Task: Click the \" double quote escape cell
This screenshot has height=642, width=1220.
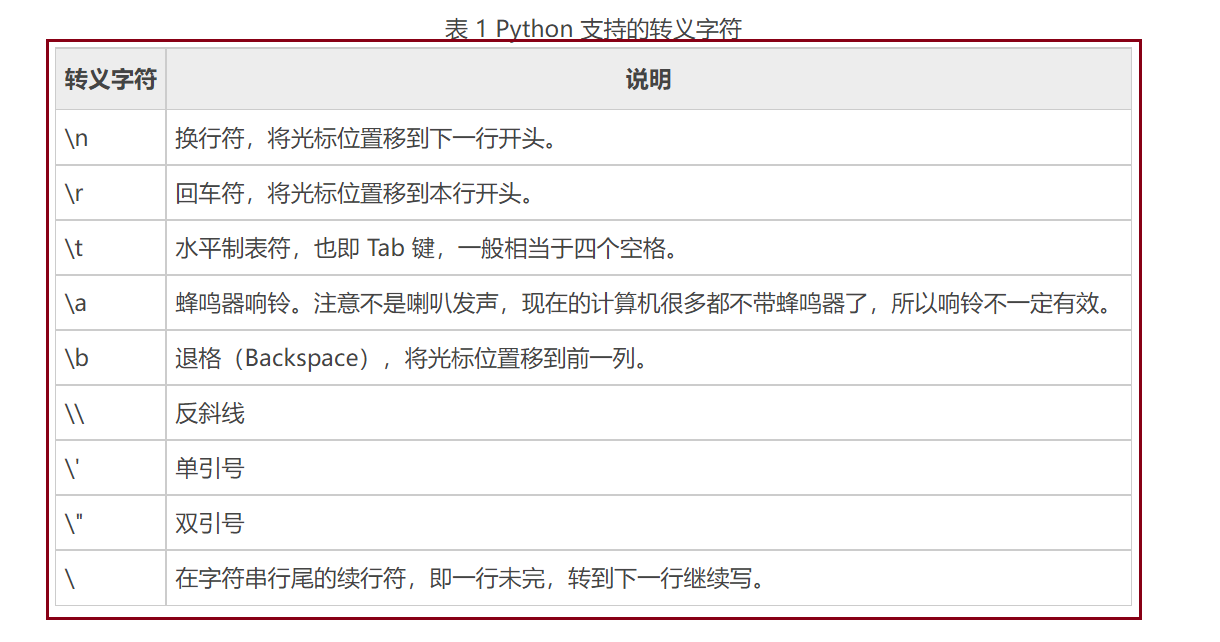Action: (x=111, y=523)
